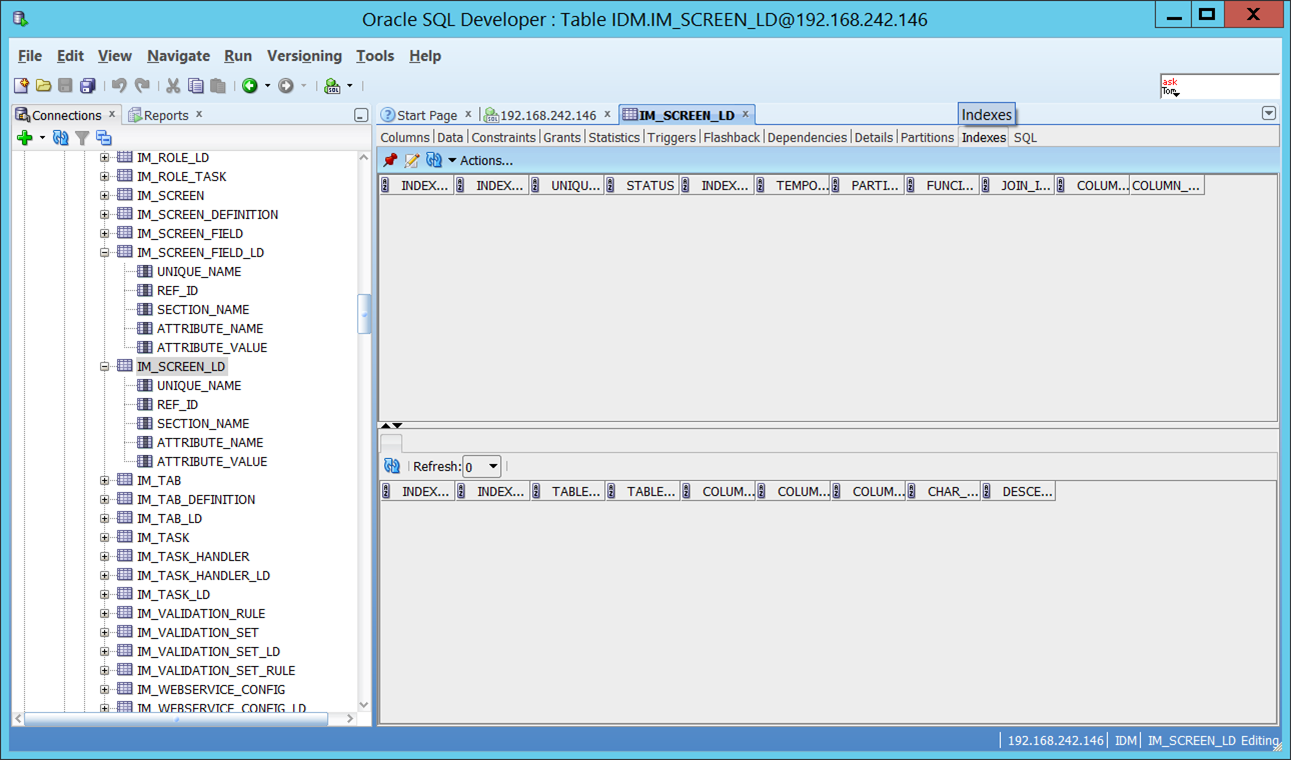Open the SQL Worksheet connection dropdown
The width and height of the screenshot is (1291, 760).
tap(349, 86)
